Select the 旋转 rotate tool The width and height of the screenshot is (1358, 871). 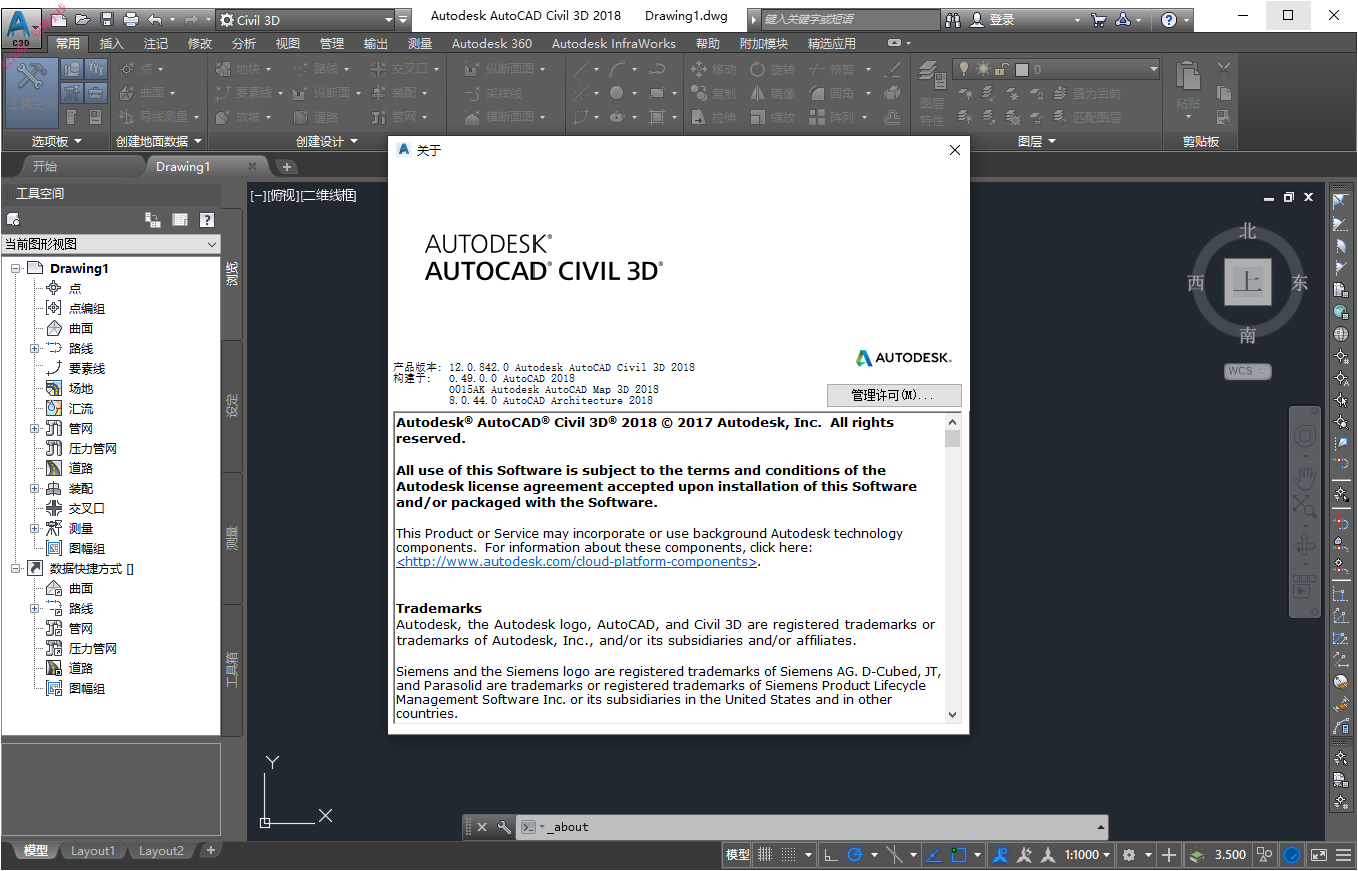pos(773,69)
